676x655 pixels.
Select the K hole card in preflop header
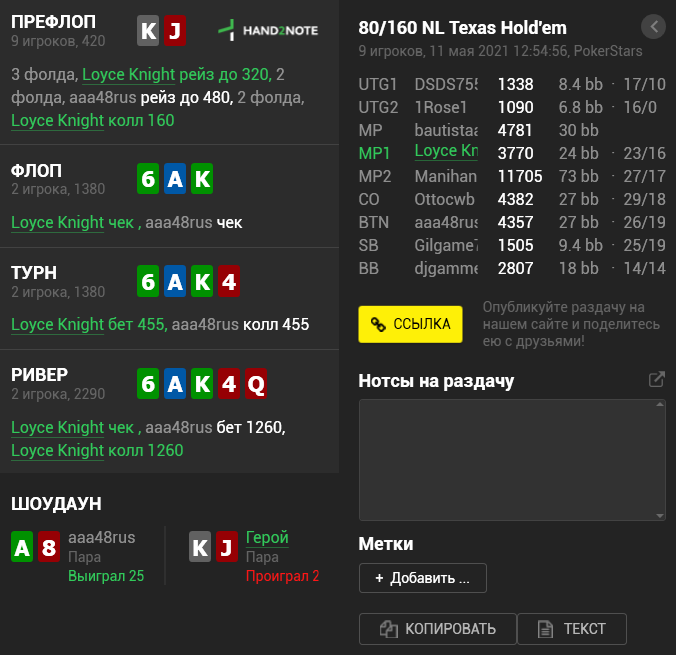pyautogui.click(x=148, y=31)
